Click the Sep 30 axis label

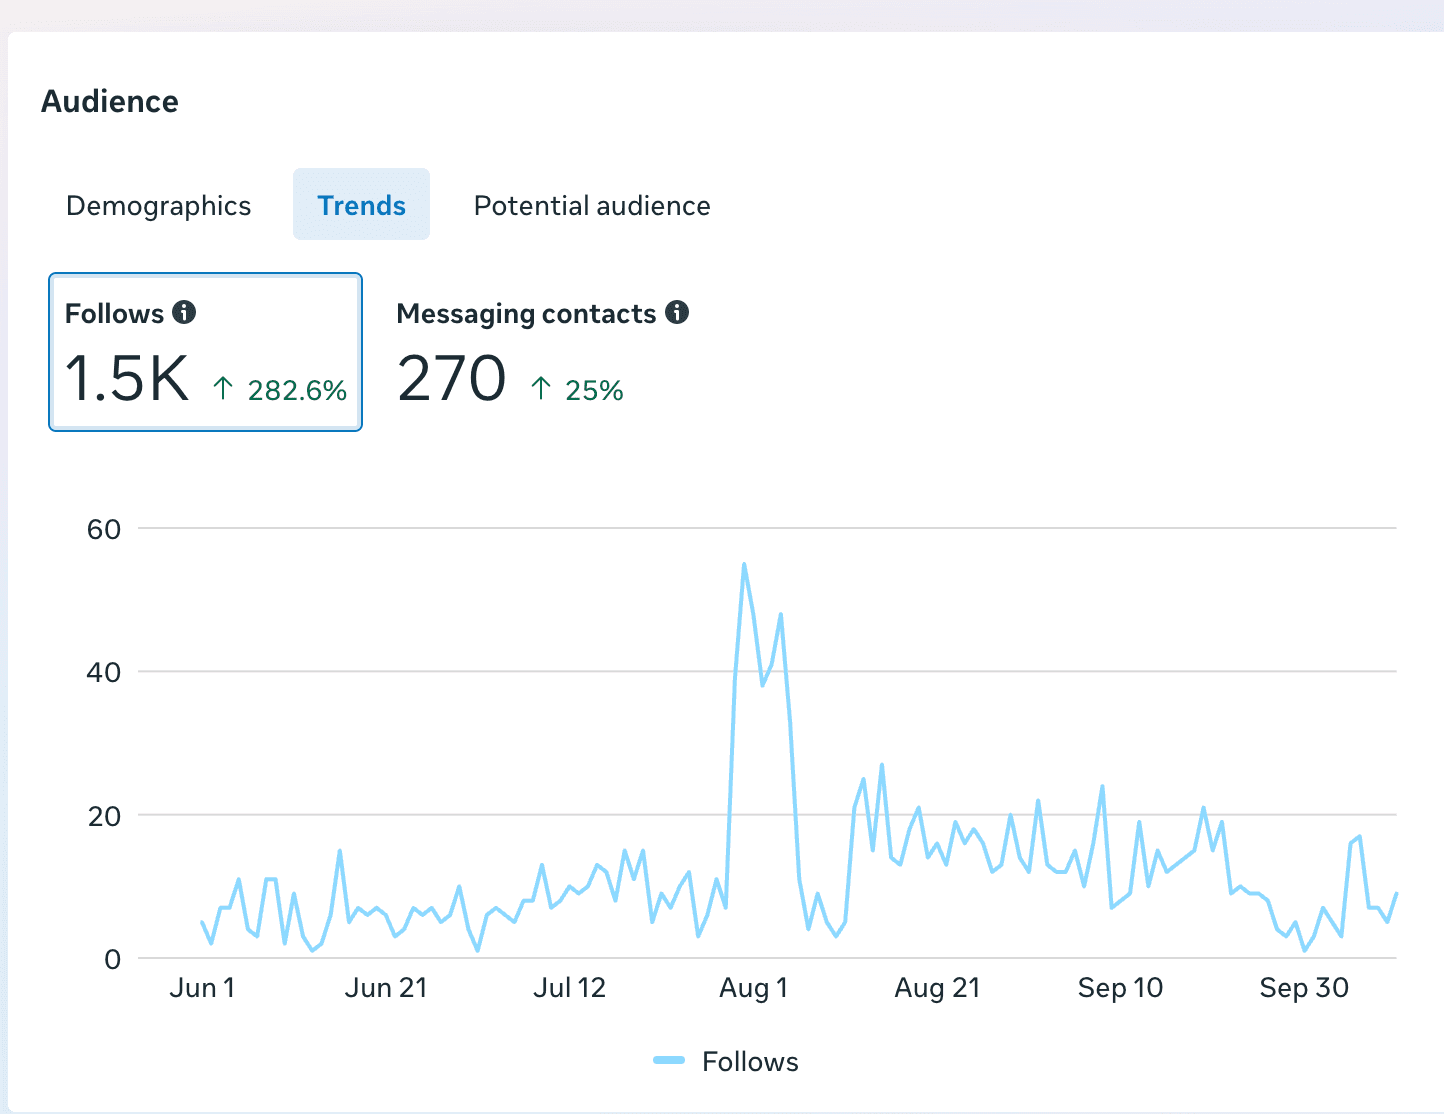click(x=1304, y=988)
